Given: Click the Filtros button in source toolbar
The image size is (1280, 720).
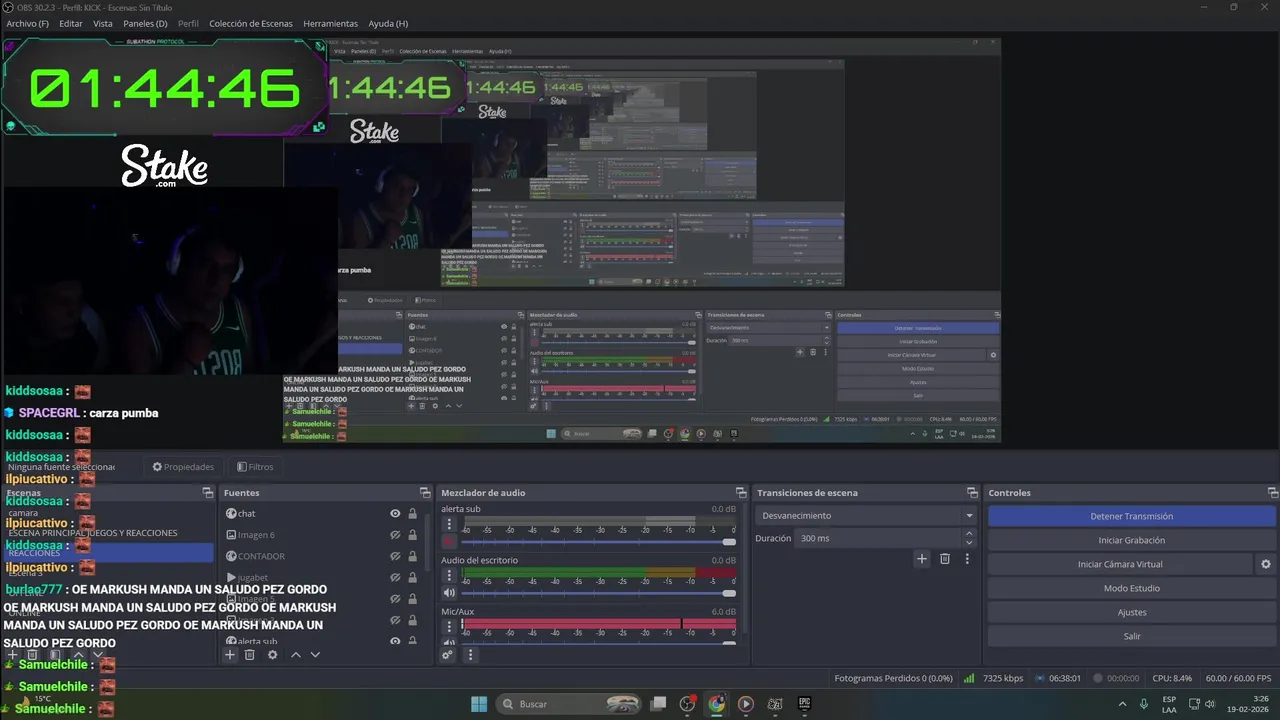Looking at the screenshot, I should 255,467.
